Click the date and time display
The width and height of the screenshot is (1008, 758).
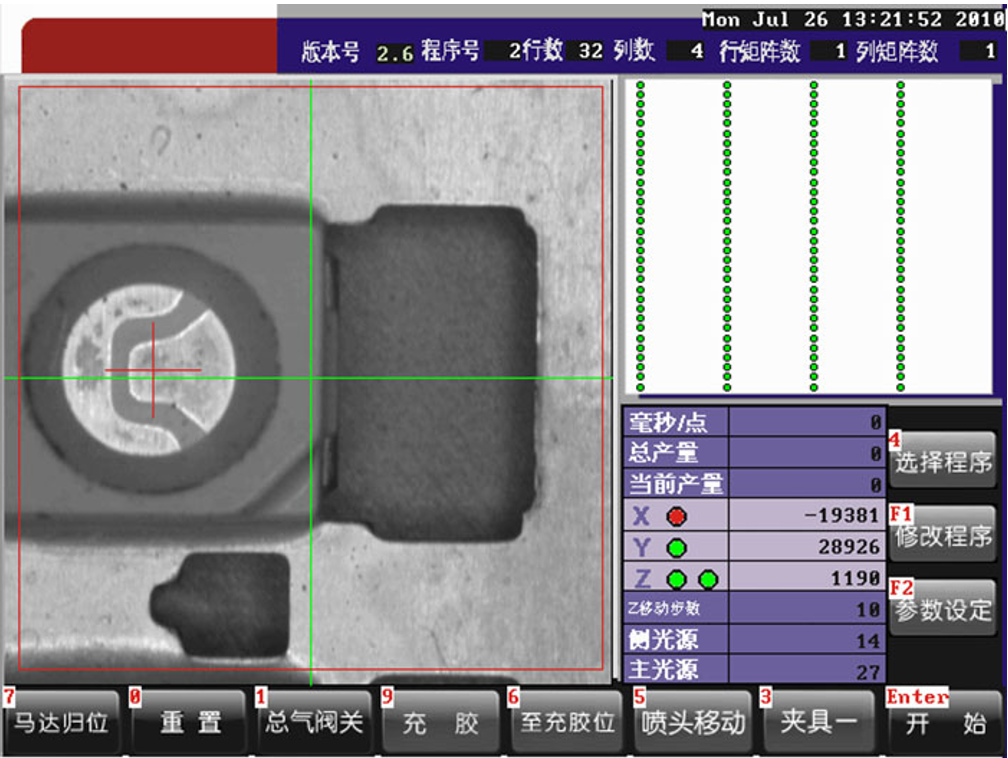pyautogui.click(x=852, y=19)
